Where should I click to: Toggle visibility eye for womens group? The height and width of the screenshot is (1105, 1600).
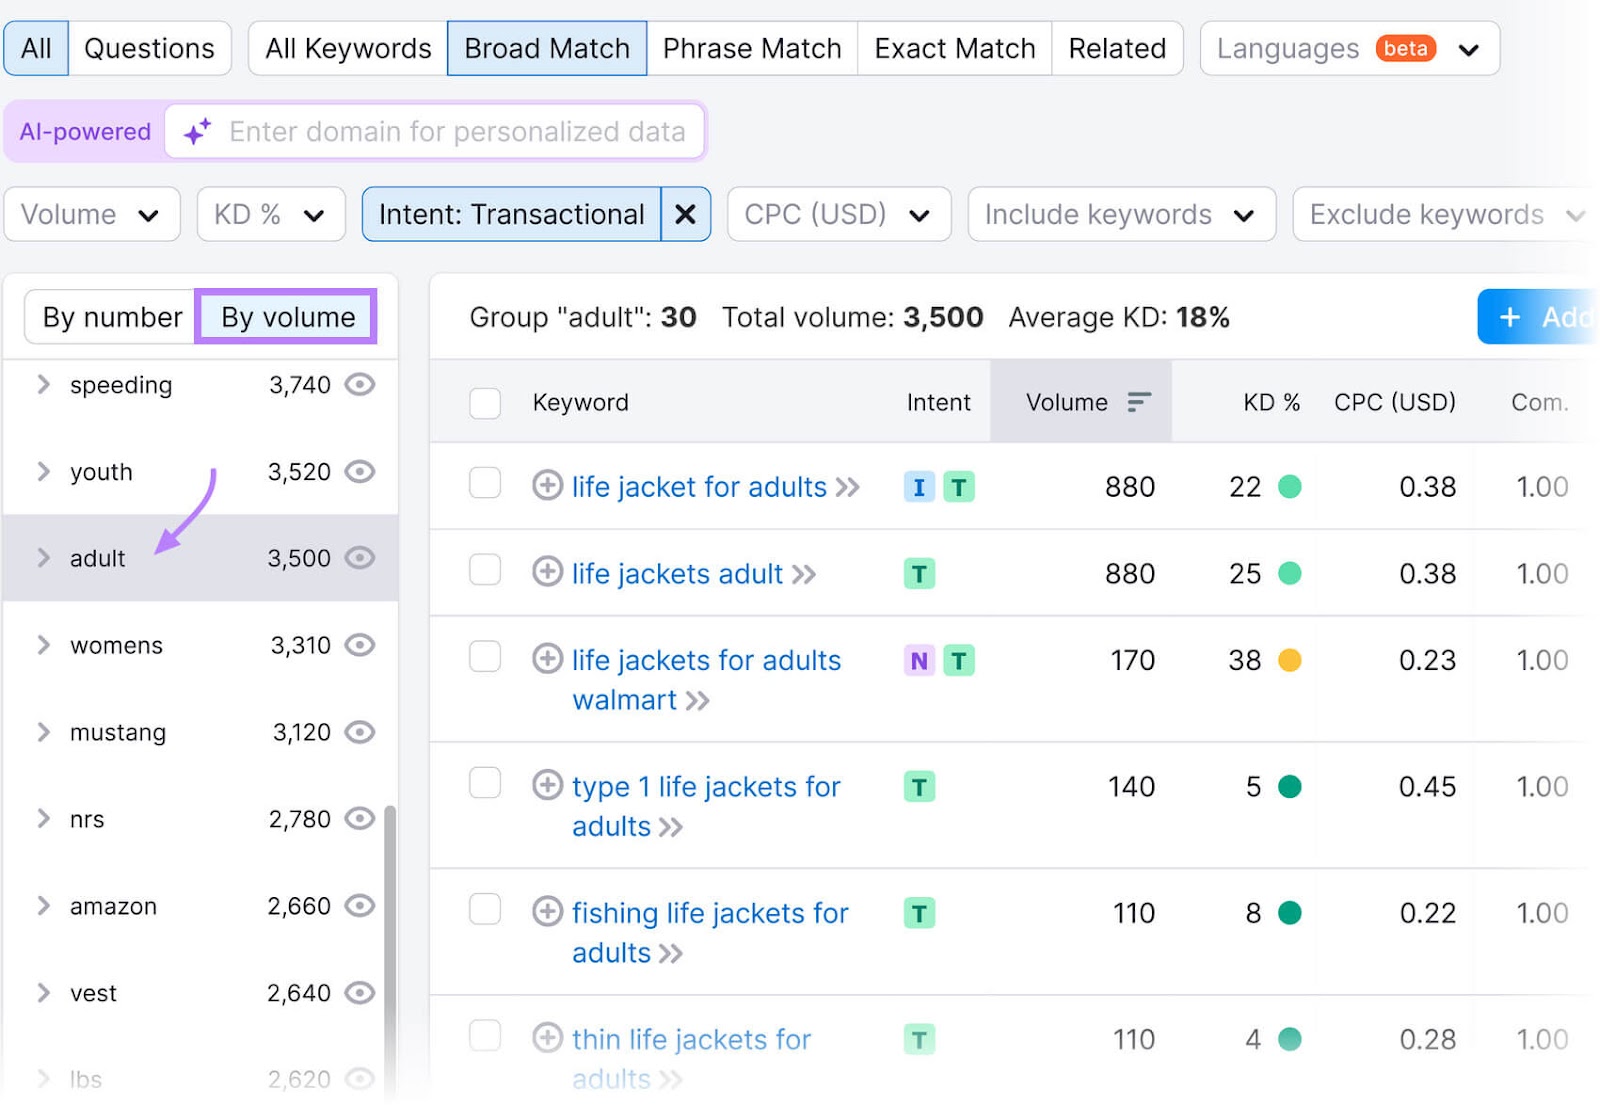[360, 645]
